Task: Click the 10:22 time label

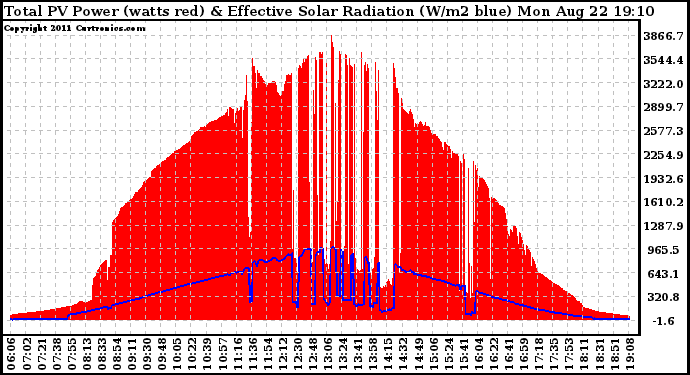Action: [192, 354]
